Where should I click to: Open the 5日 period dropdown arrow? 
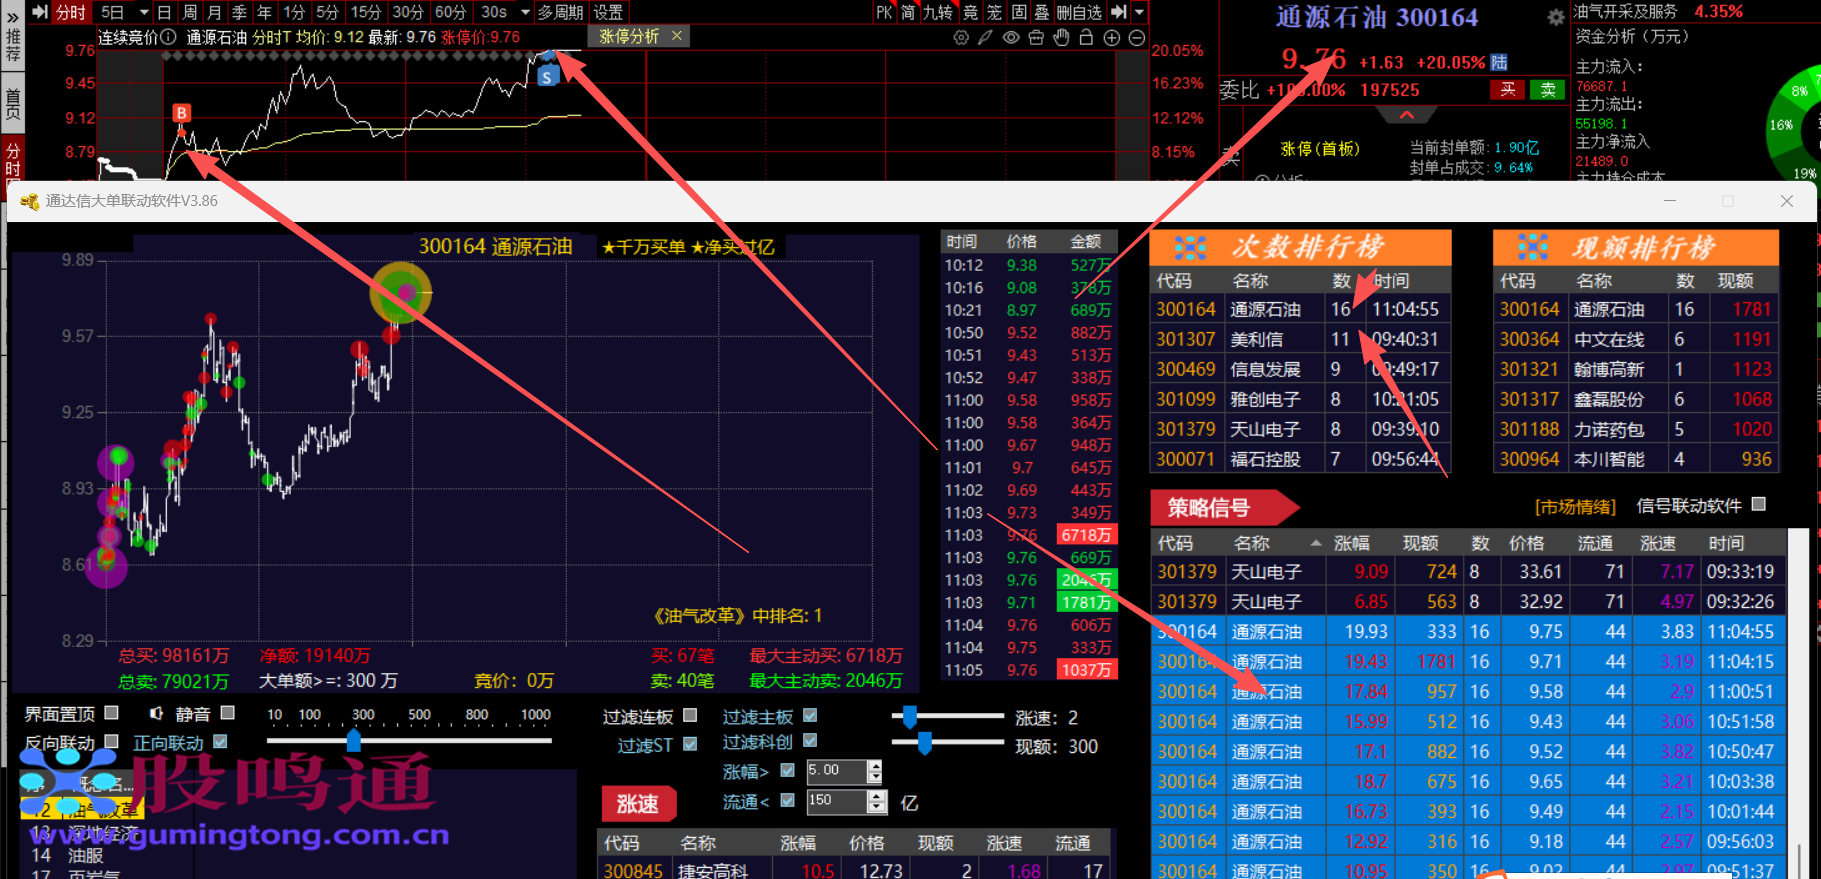click(144, 12)
